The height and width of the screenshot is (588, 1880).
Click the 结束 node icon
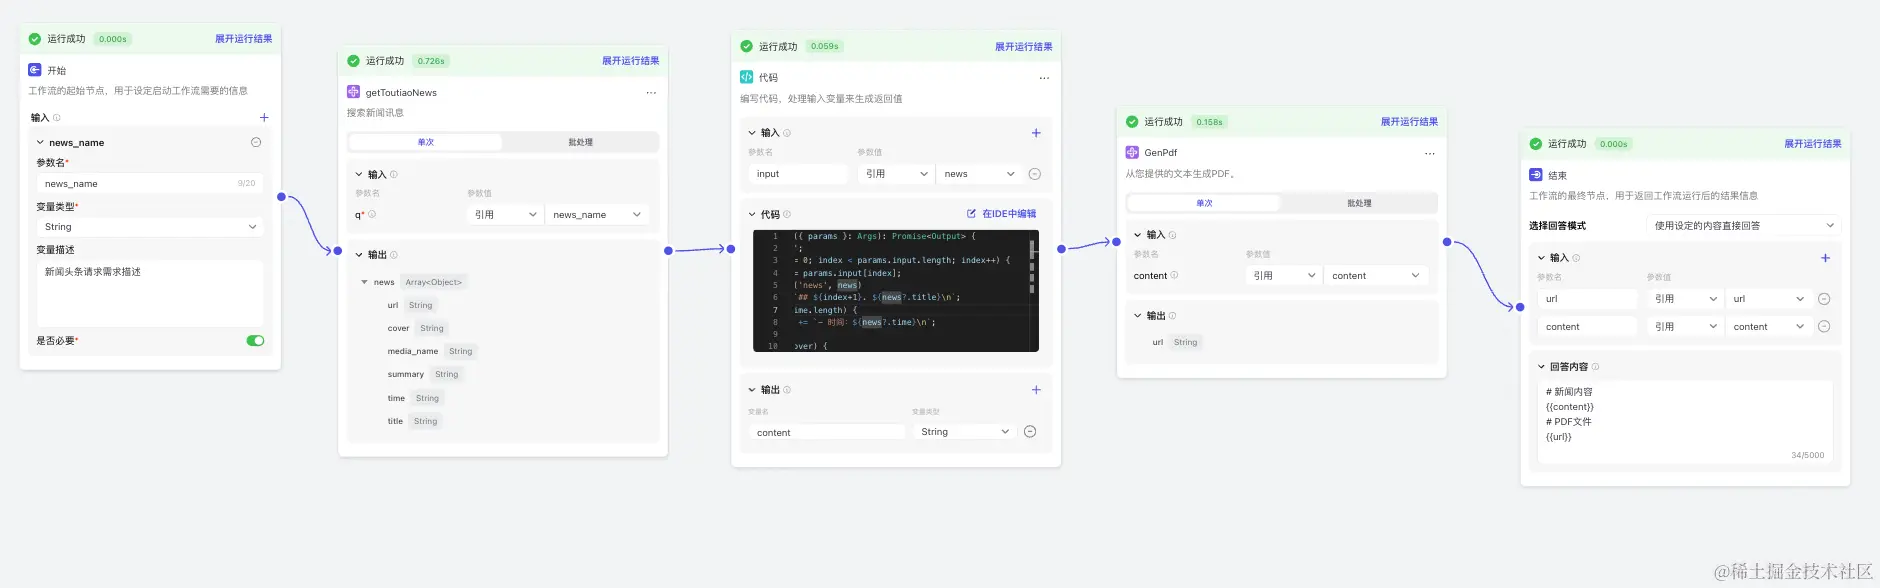1536,174
